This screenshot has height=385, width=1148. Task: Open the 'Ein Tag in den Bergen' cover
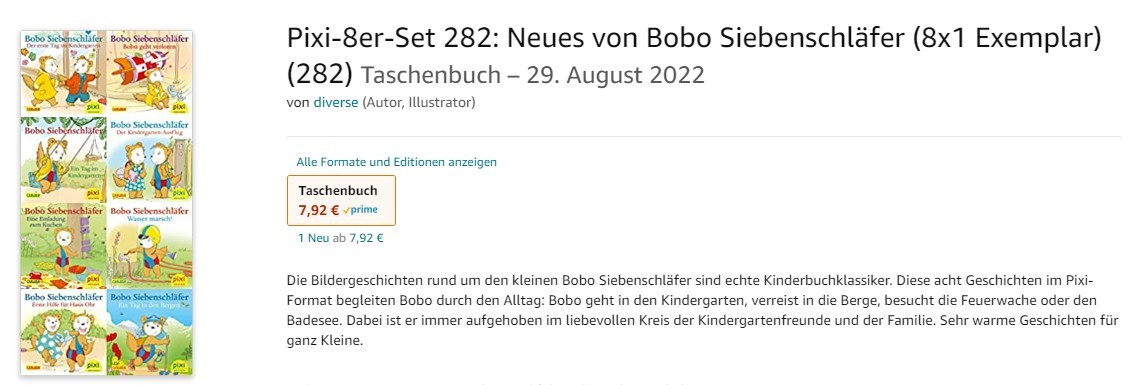coord(149,332)
